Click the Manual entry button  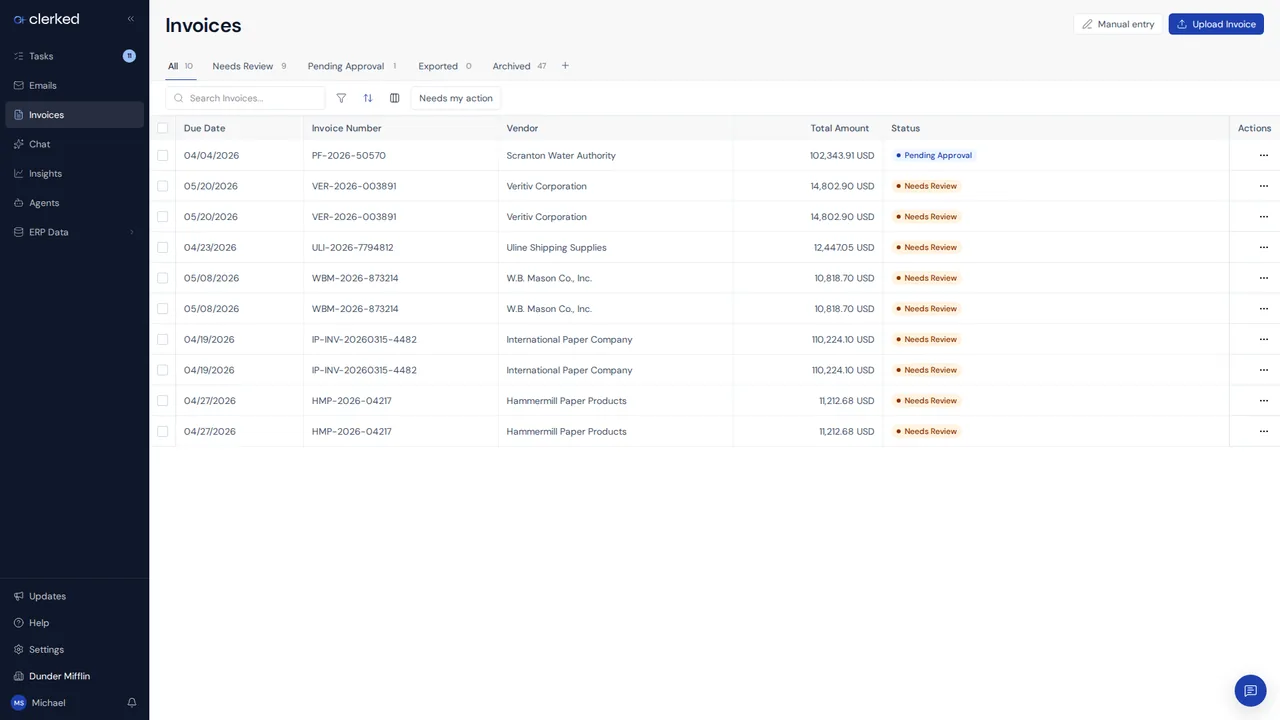click(1118, 24)
